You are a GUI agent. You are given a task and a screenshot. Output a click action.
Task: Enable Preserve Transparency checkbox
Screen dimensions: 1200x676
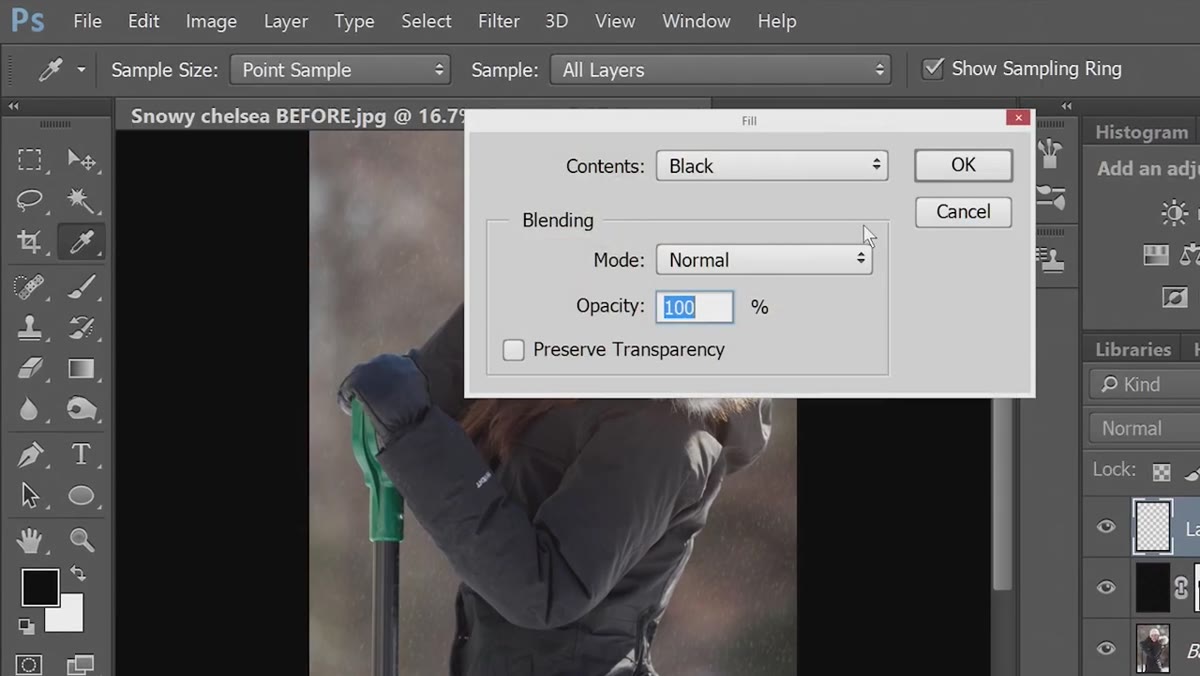(x=513, y=350)
